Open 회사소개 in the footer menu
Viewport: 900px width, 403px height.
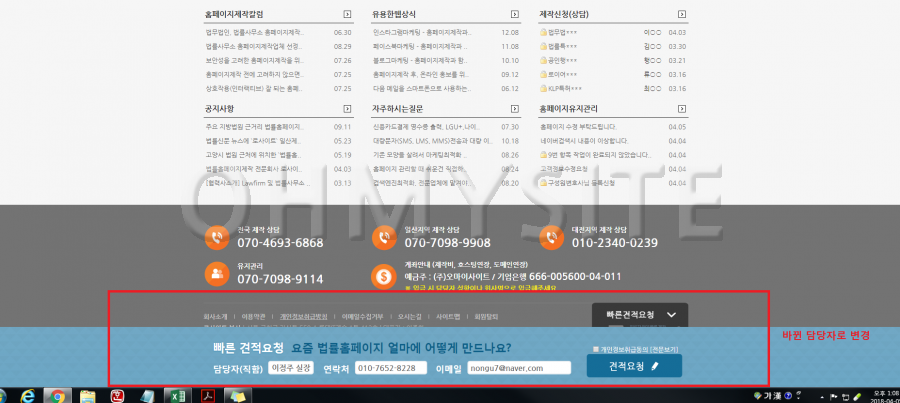pos(217,315)
